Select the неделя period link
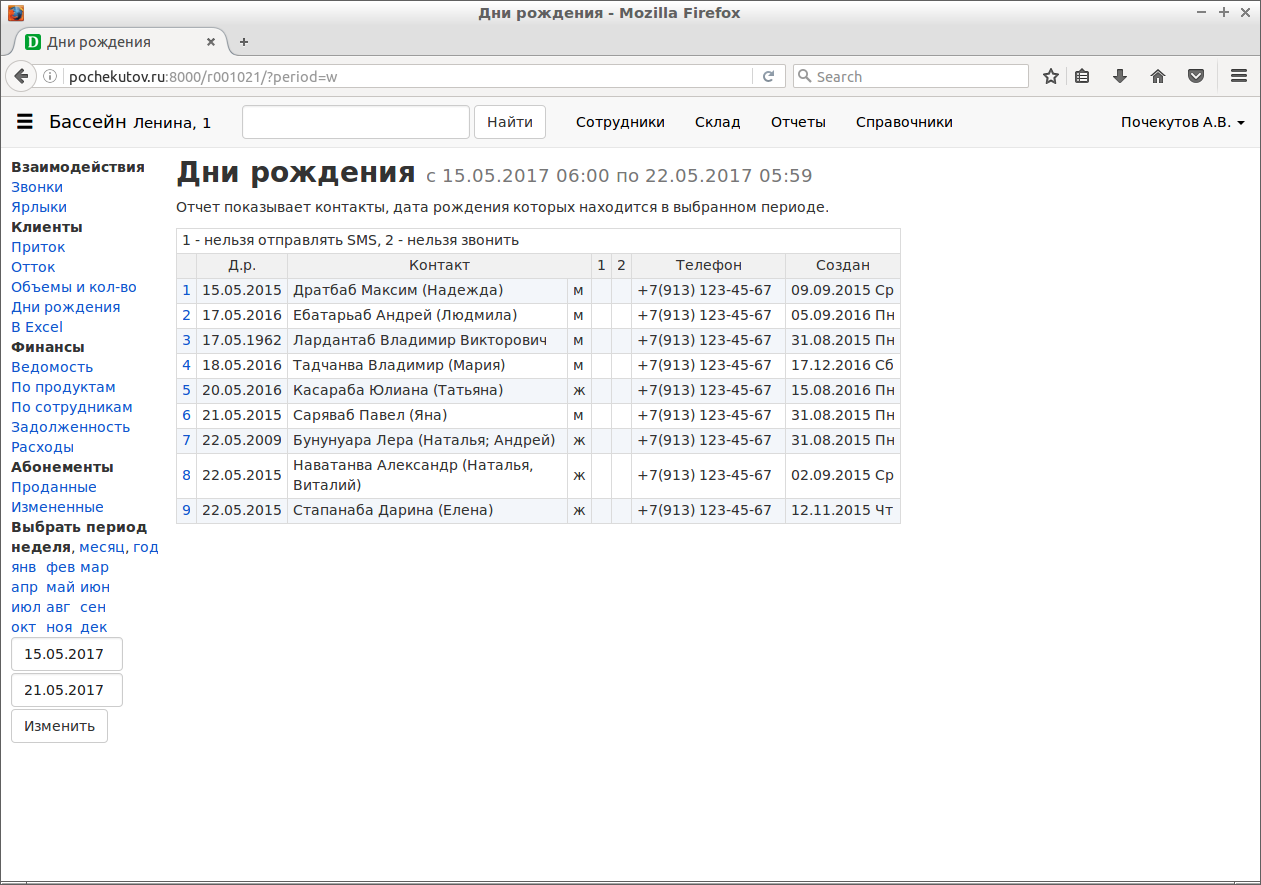The image size is (1261, 885). [41, 547]
